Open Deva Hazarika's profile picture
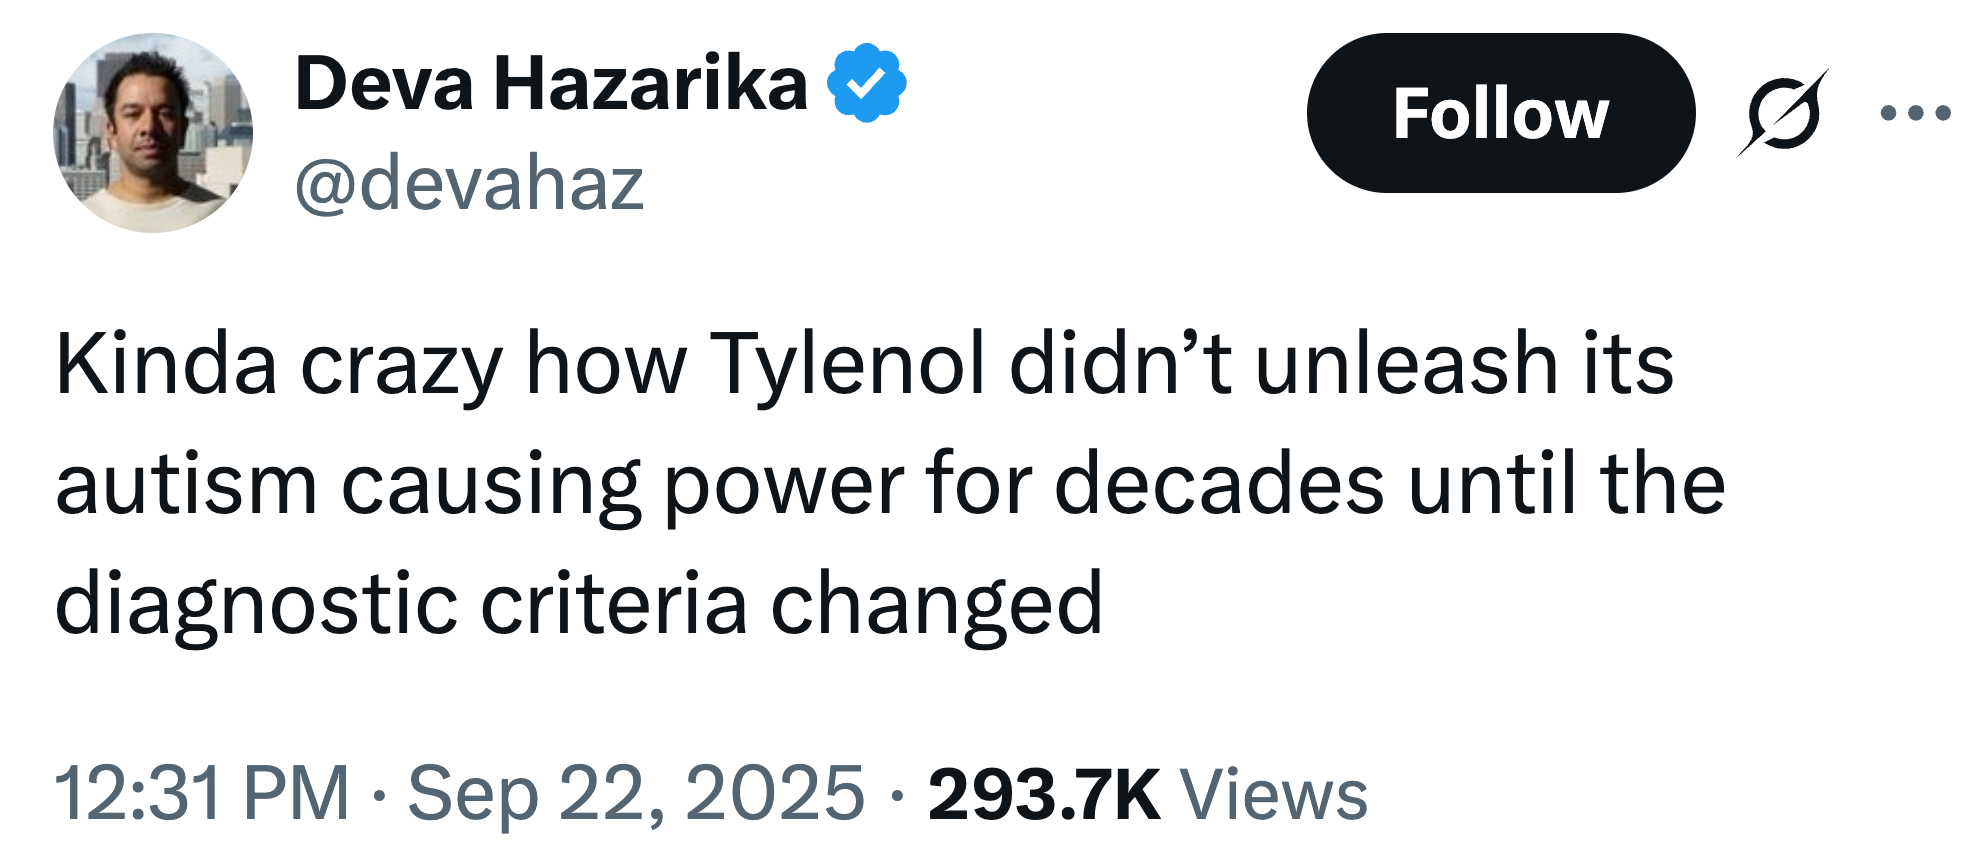The width and height of the screenshot is (1982, 859). tap(153, 133)
